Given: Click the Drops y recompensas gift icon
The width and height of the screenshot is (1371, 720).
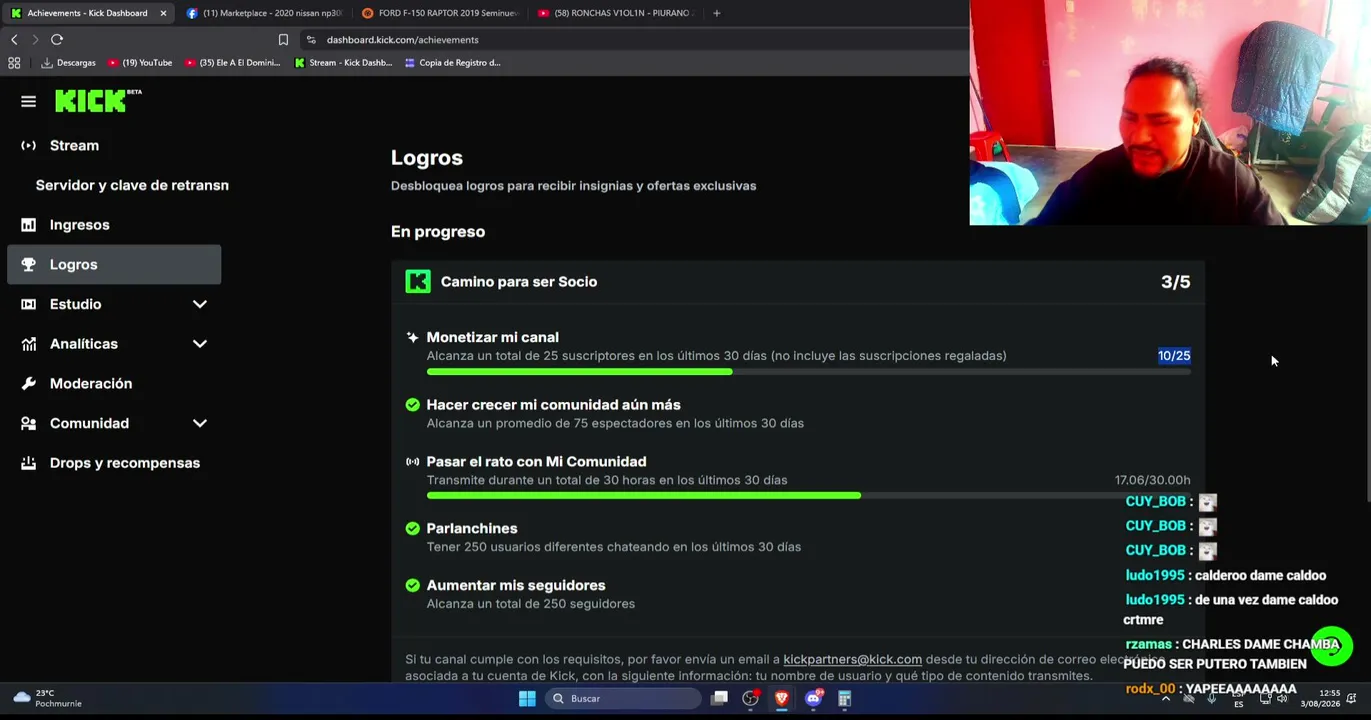Looking at the screenshot, I should (x=28, y=463).
